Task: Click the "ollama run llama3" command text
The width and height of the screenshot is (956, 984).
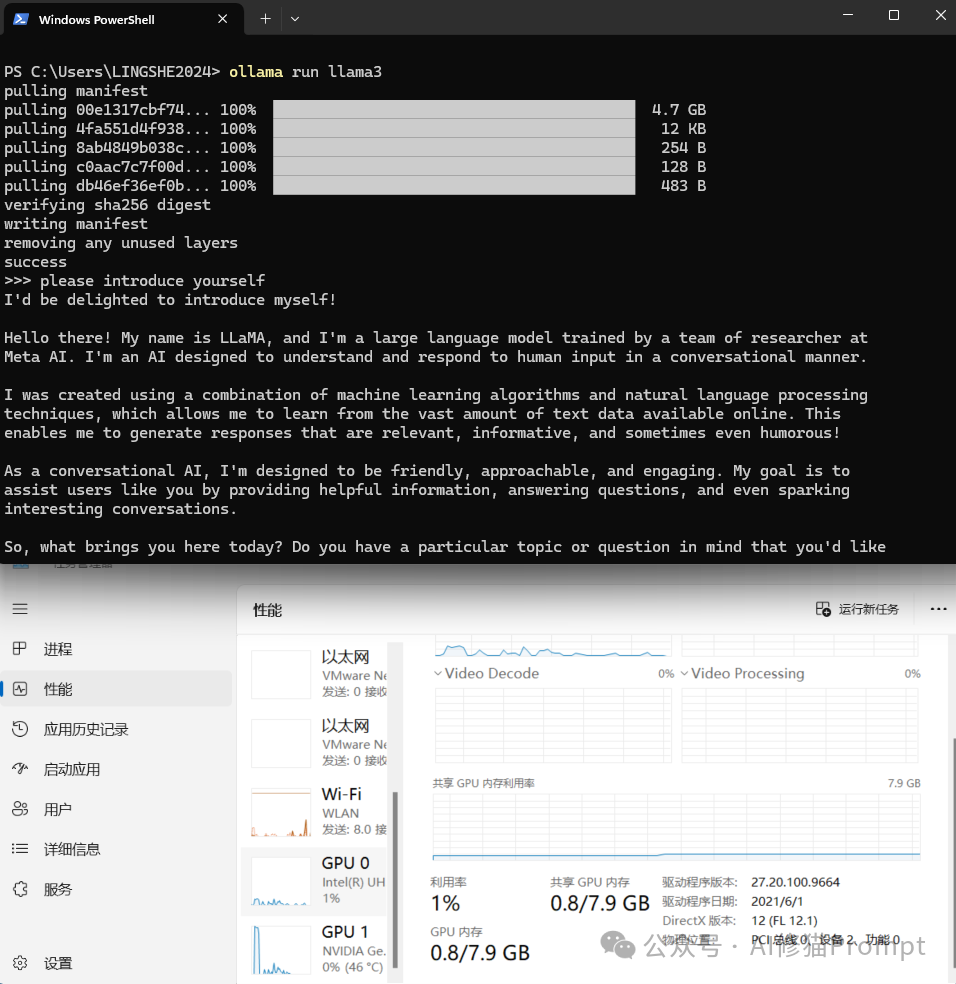Action: 305,72
